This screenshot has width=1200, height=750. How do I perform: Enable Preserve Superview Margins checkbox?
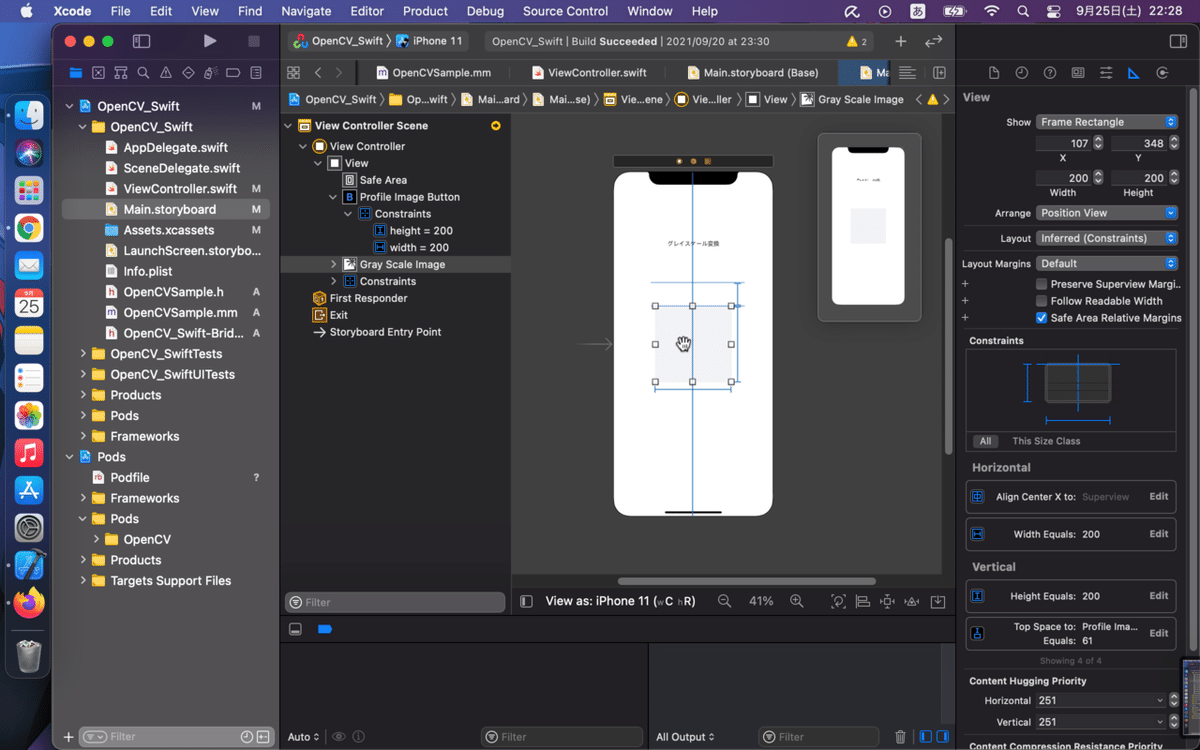point(1042,284)
